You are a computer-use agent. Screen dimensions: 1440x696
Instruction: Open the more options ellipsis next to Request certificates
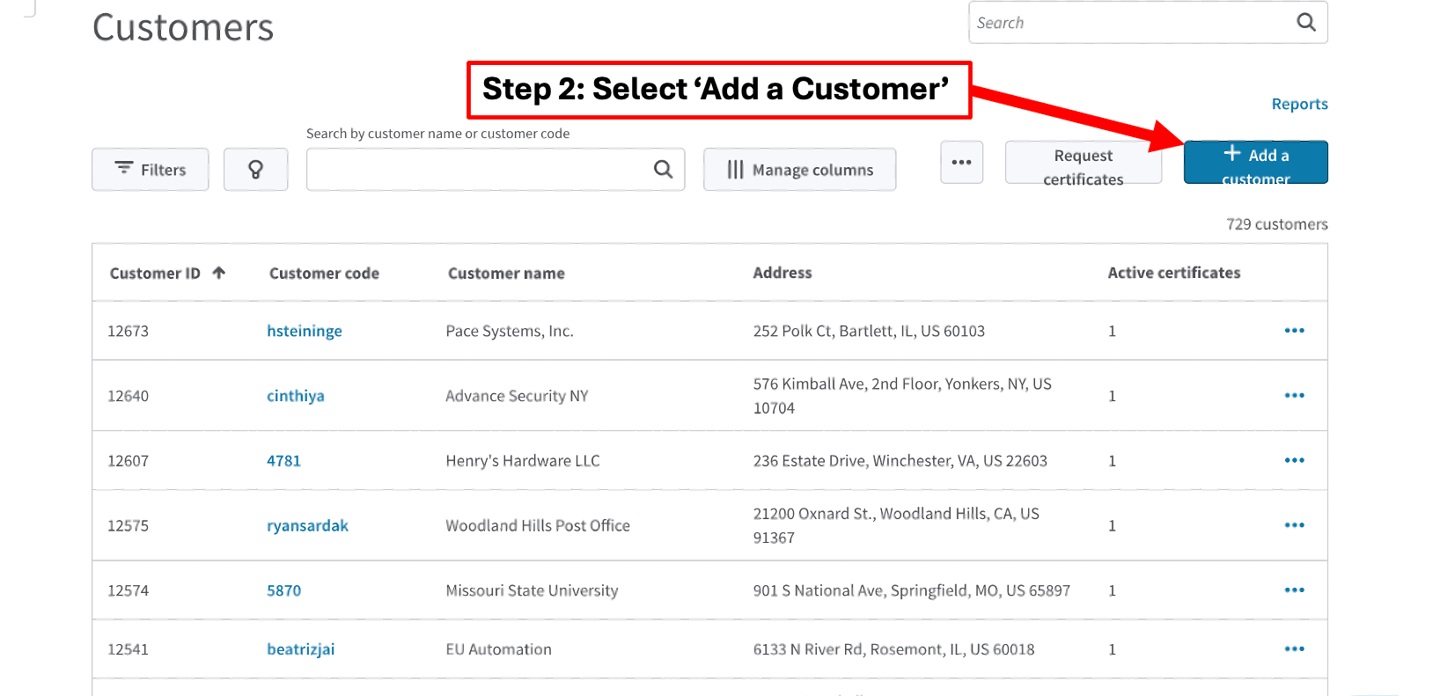(961, 162)
